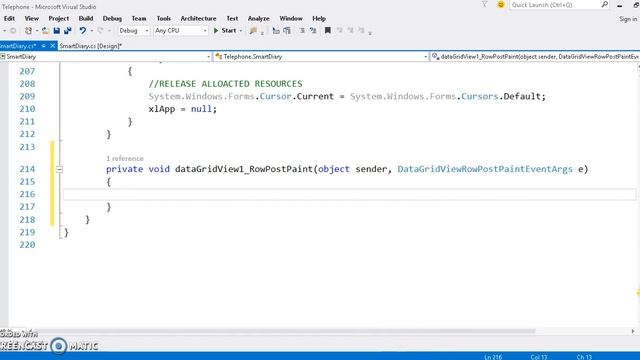Open the Window menu

click(291, 18)
